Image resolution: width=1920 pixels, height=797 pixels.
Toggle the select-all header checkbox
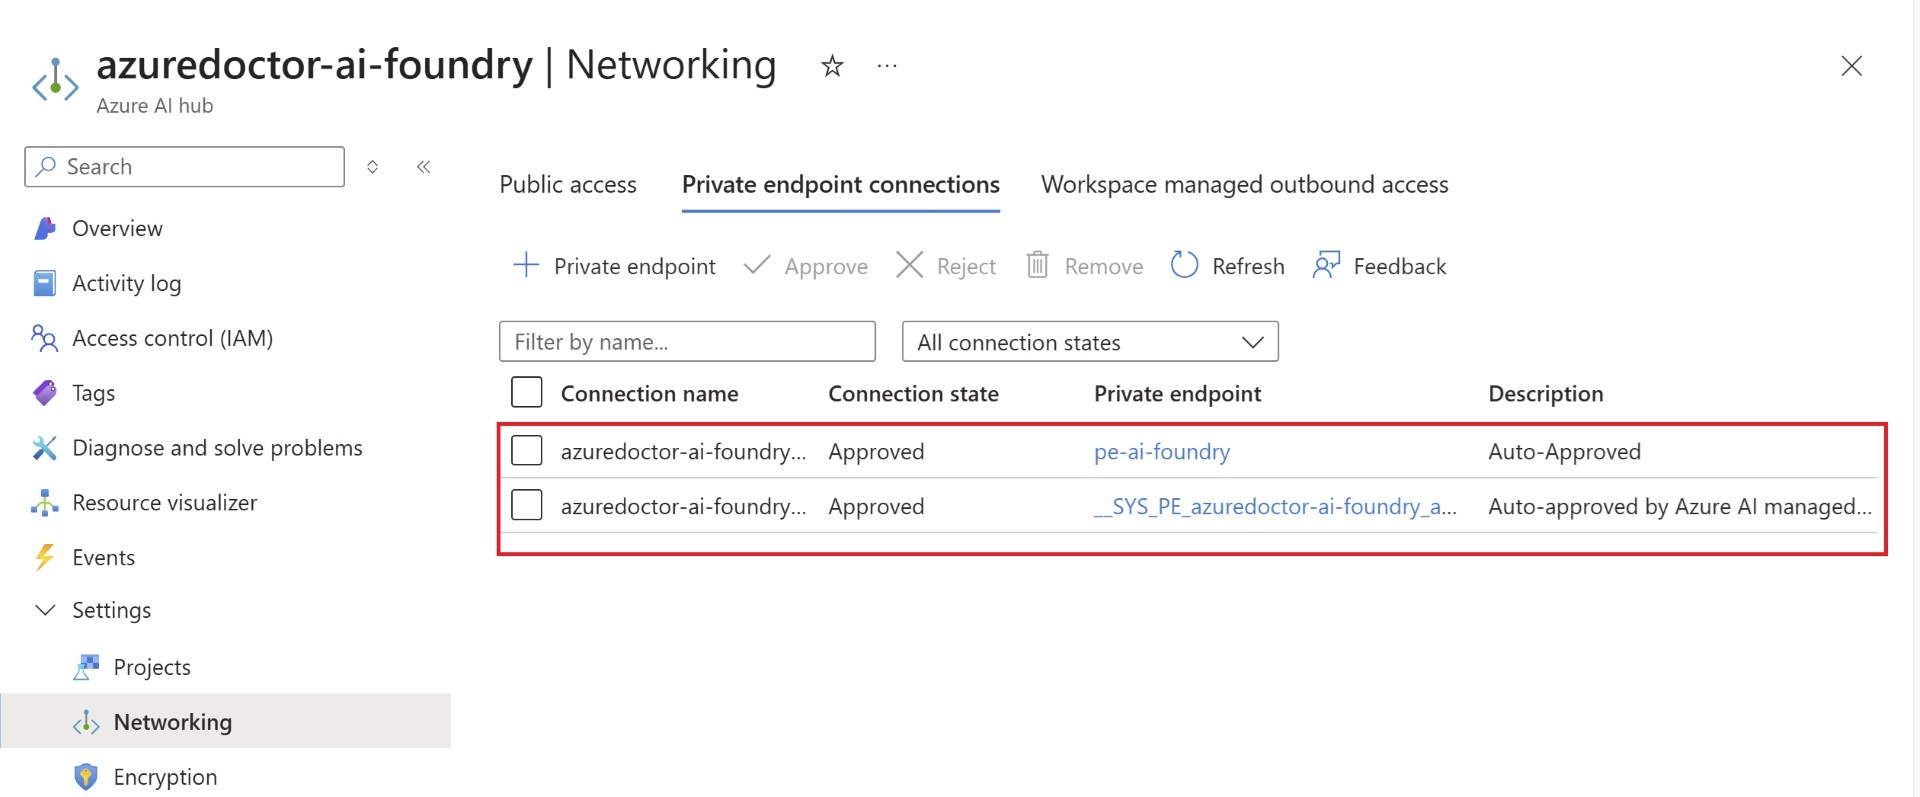tap(527, 392)
